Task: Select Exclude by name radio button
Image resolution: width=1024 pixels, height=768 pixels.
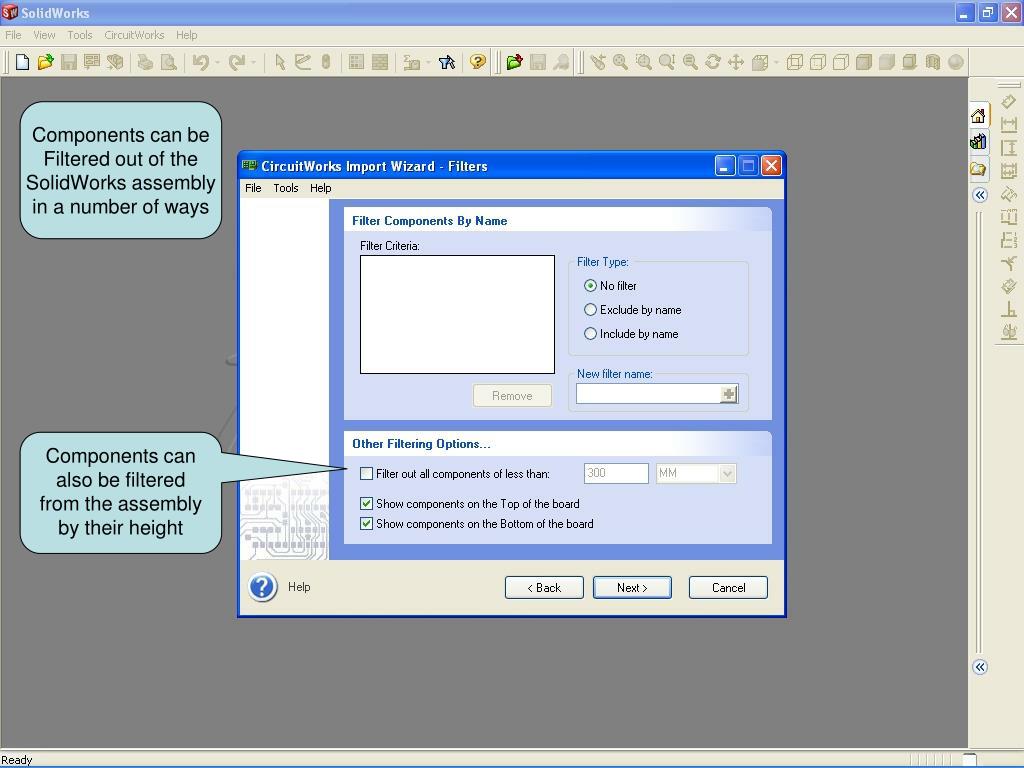Action: 590,310
